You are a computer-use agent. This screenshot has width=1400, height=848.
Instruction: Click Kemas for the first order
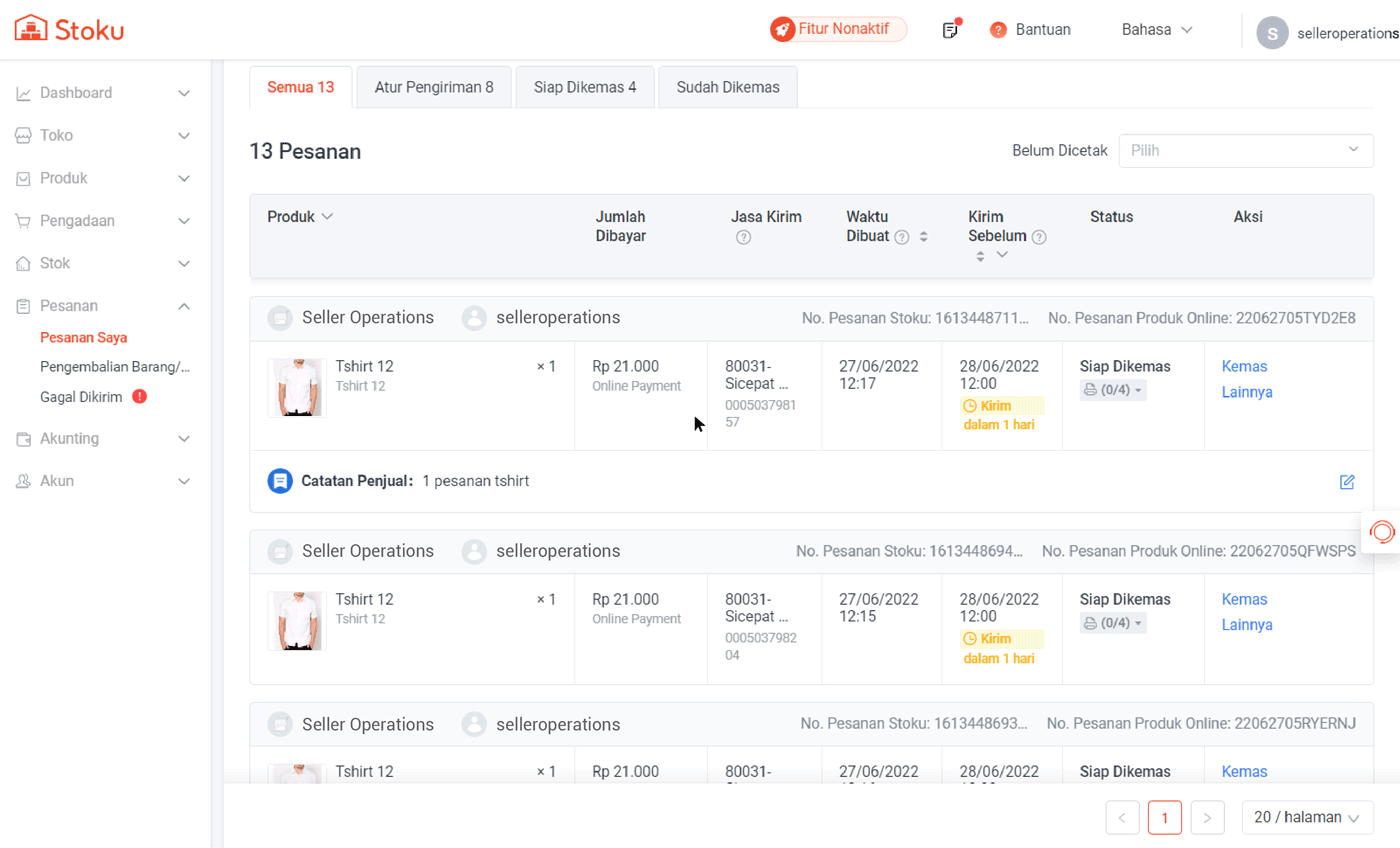1244,366
